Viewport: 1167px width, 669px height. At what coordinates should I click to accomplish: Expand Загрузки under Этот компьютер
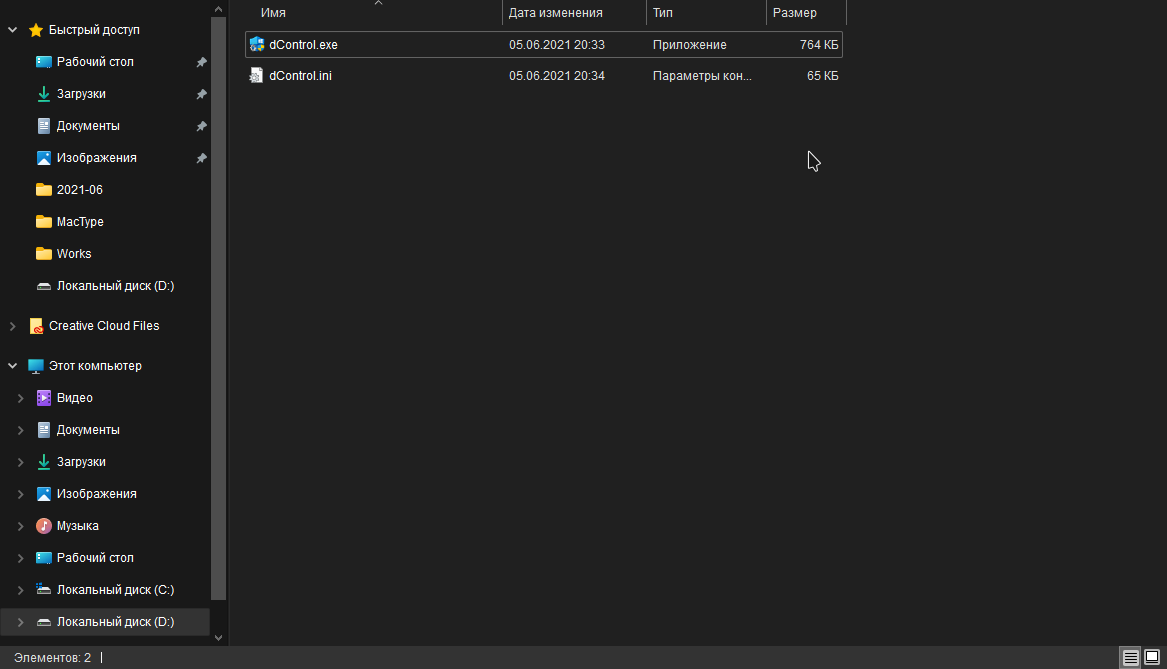(x=21, y=462)
